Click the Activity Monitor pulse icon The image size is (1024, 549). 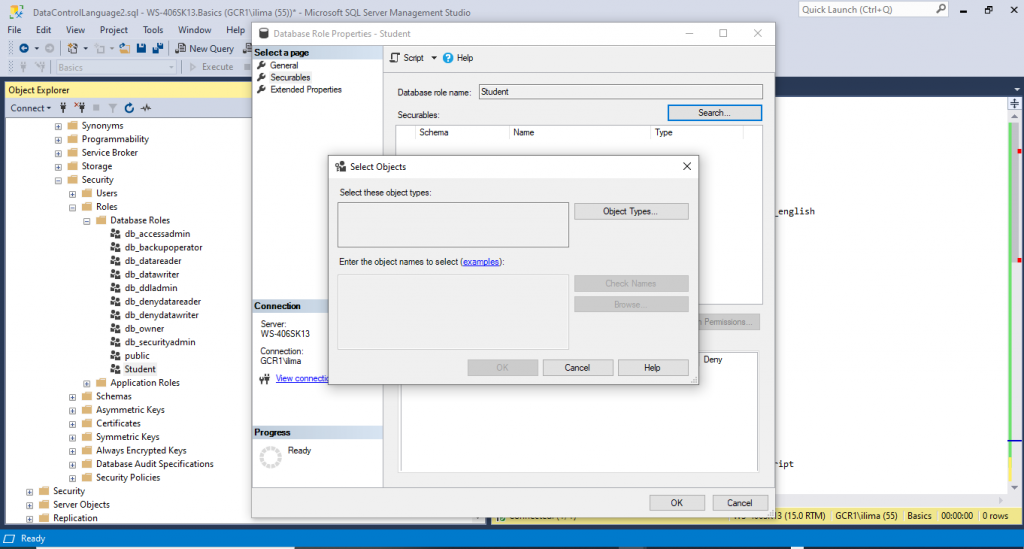tap(146, 108)
